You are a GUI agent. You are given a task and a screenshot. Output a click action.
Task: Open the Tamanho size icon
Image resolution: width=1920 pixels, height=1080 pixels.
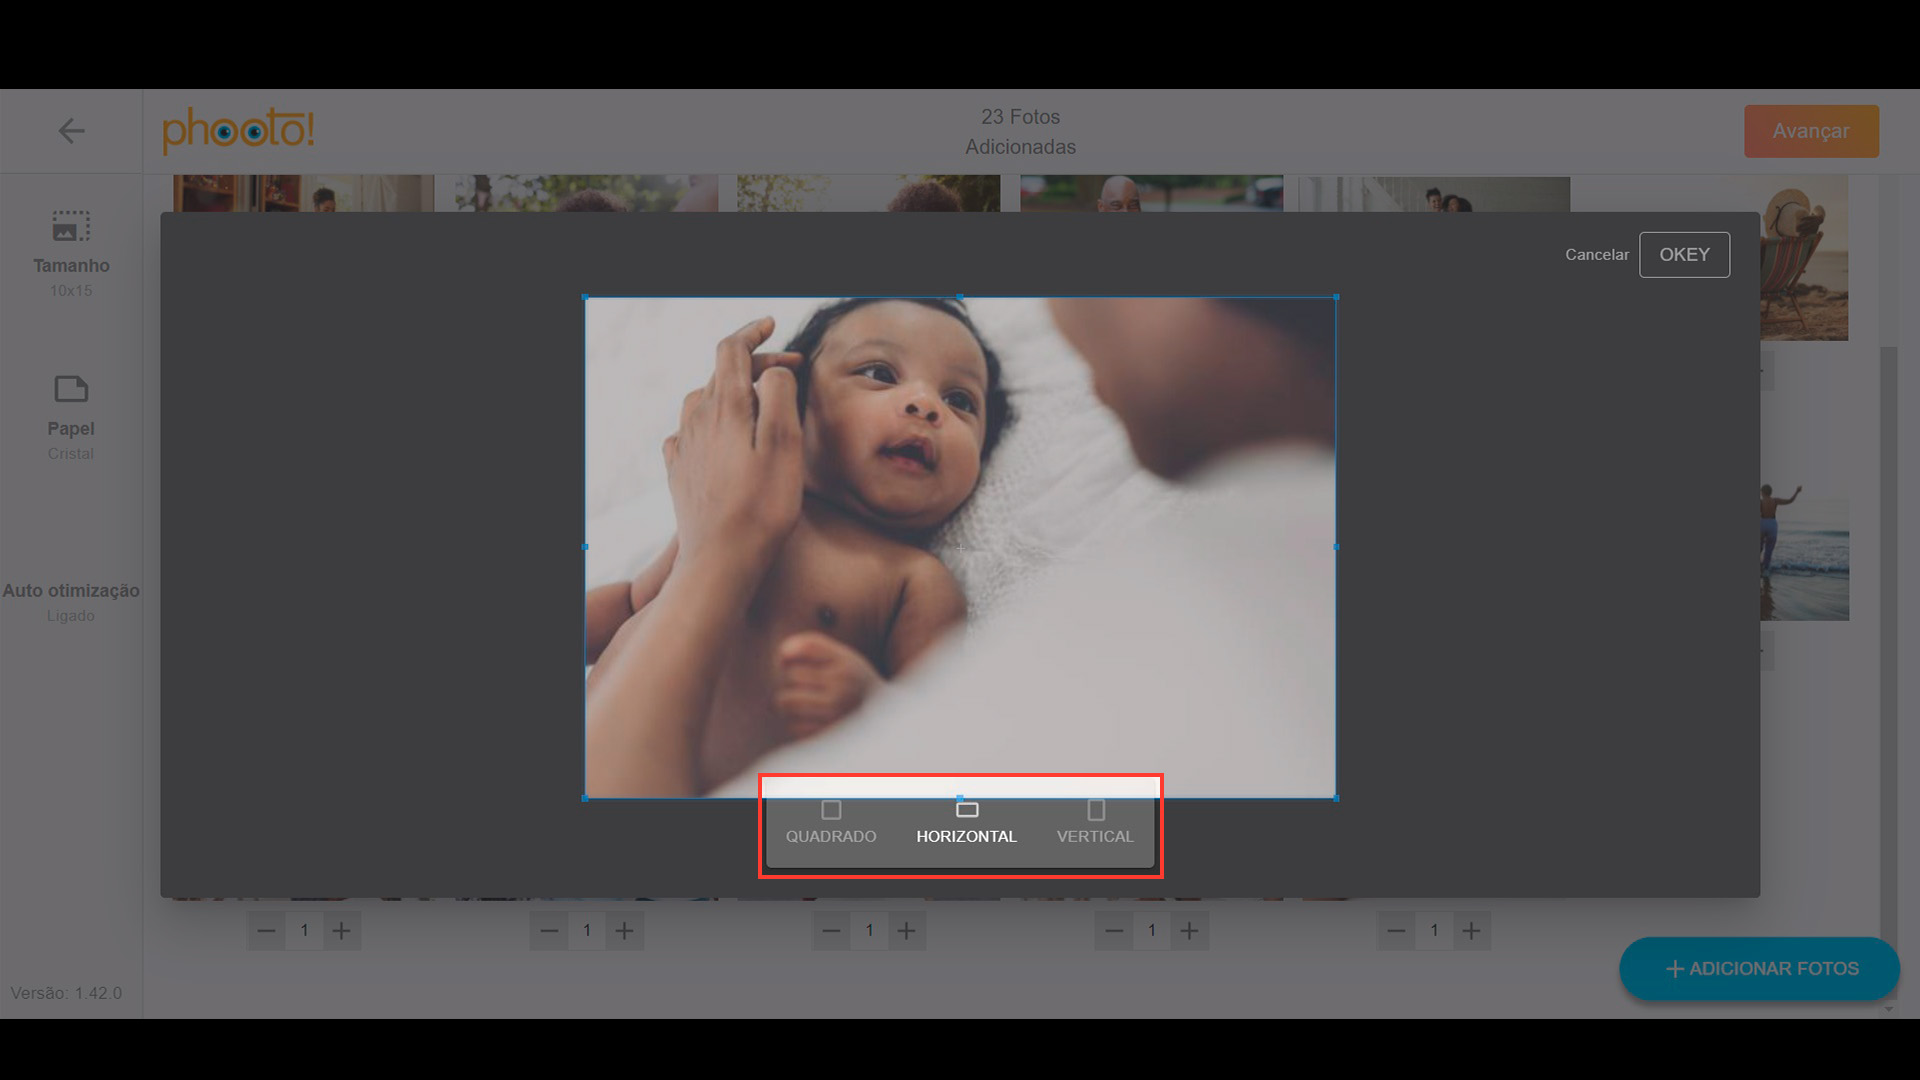[x=71, y=227]
